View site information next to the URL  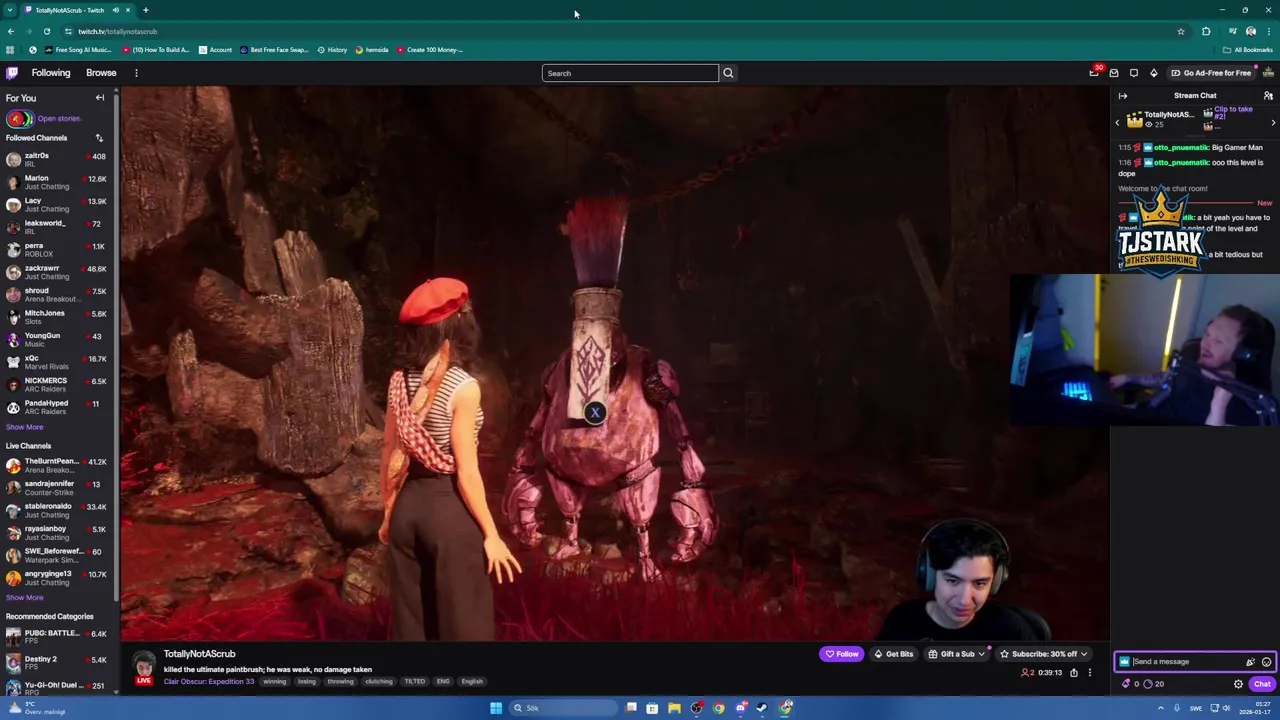(x=68, y=31)
